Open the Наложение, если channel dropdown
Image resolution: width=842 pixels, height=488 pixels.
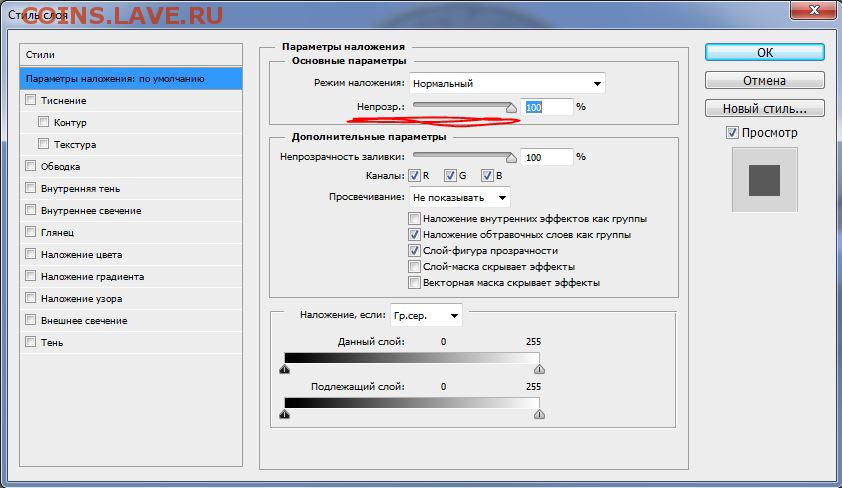[x=426, y=316]
